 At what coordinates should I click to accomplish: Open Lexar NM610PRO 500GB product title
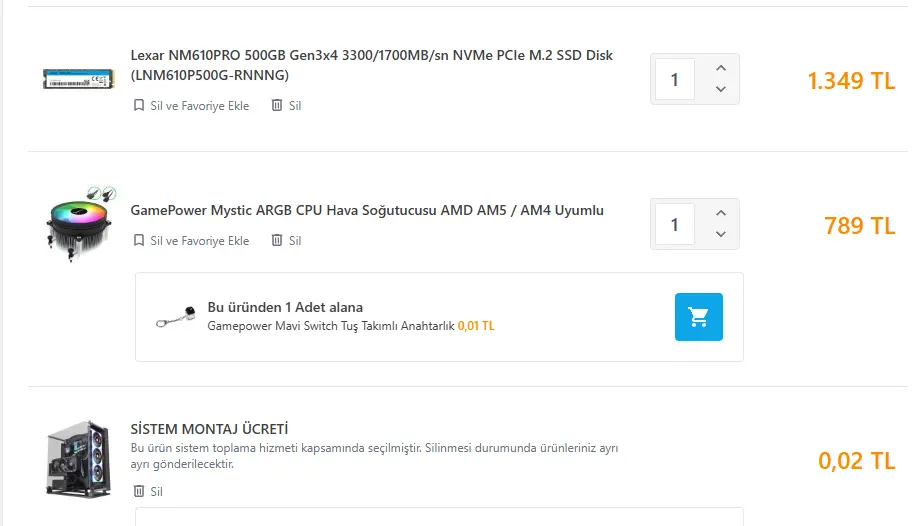(371, 65)
